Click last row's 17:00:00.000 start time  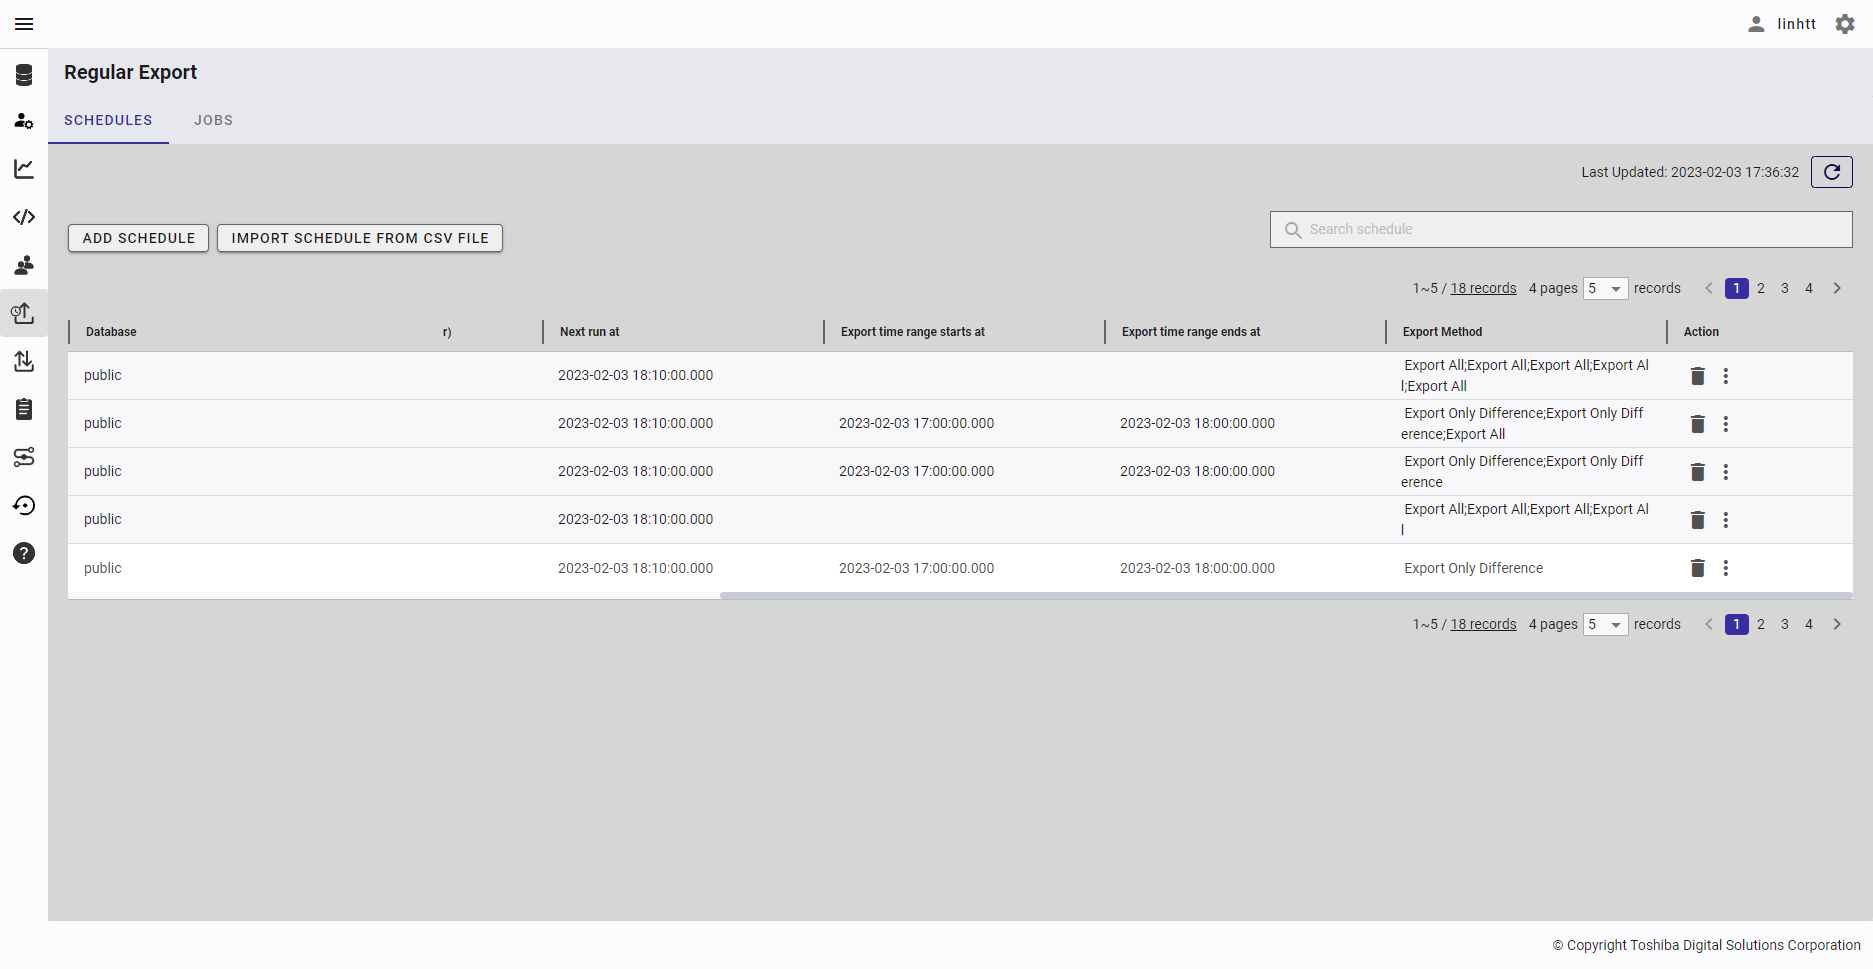click(x=916, y=568)
